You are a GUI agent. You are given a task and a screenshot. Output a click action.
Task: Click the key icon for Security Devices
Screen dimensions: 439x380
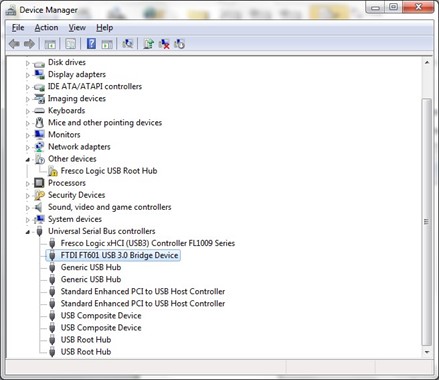39,195
